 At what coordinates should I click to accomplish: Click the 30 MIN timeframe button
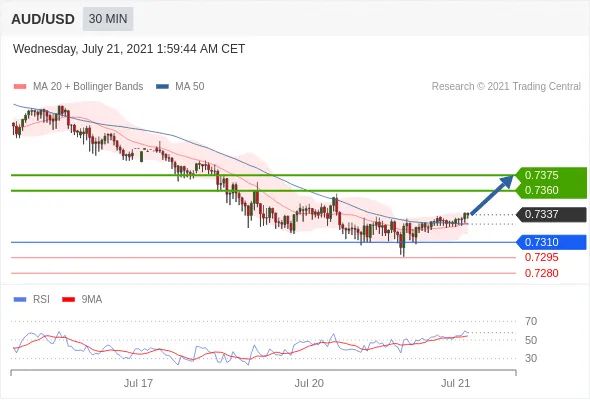tap(108, 19)
